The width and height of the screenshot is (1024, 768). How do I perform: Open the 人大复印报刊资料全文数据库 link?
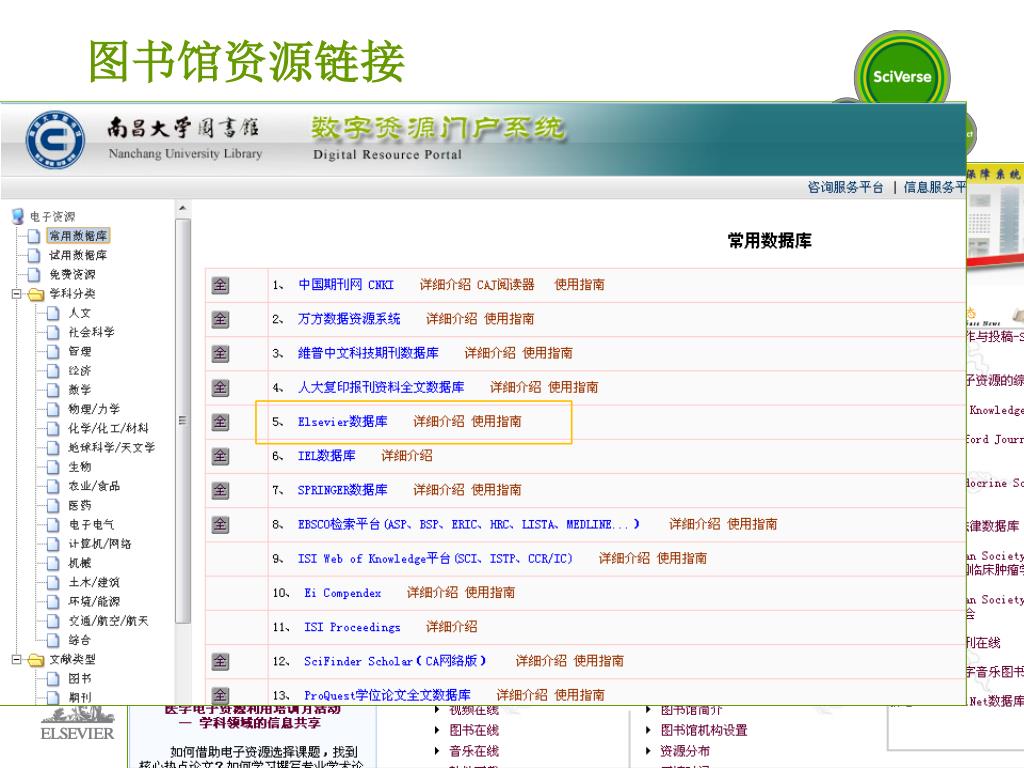pos(381,387)
